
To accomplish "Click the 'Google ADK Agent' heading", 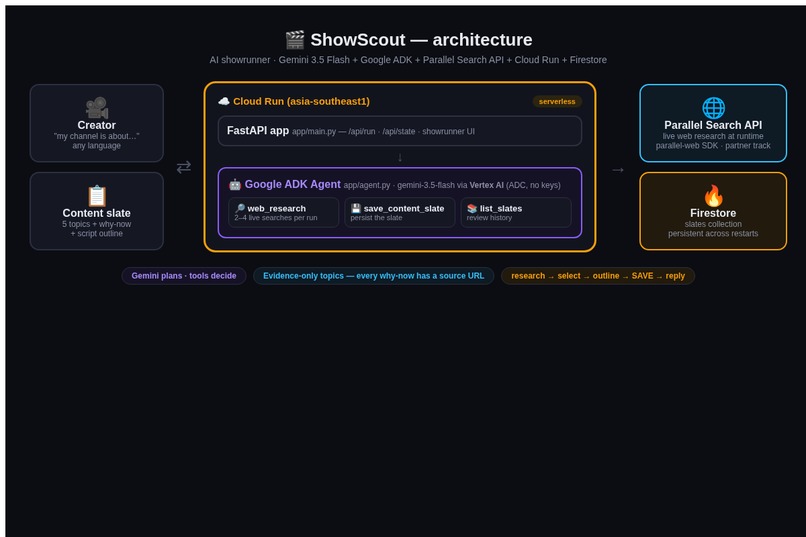I will (292, 184).
